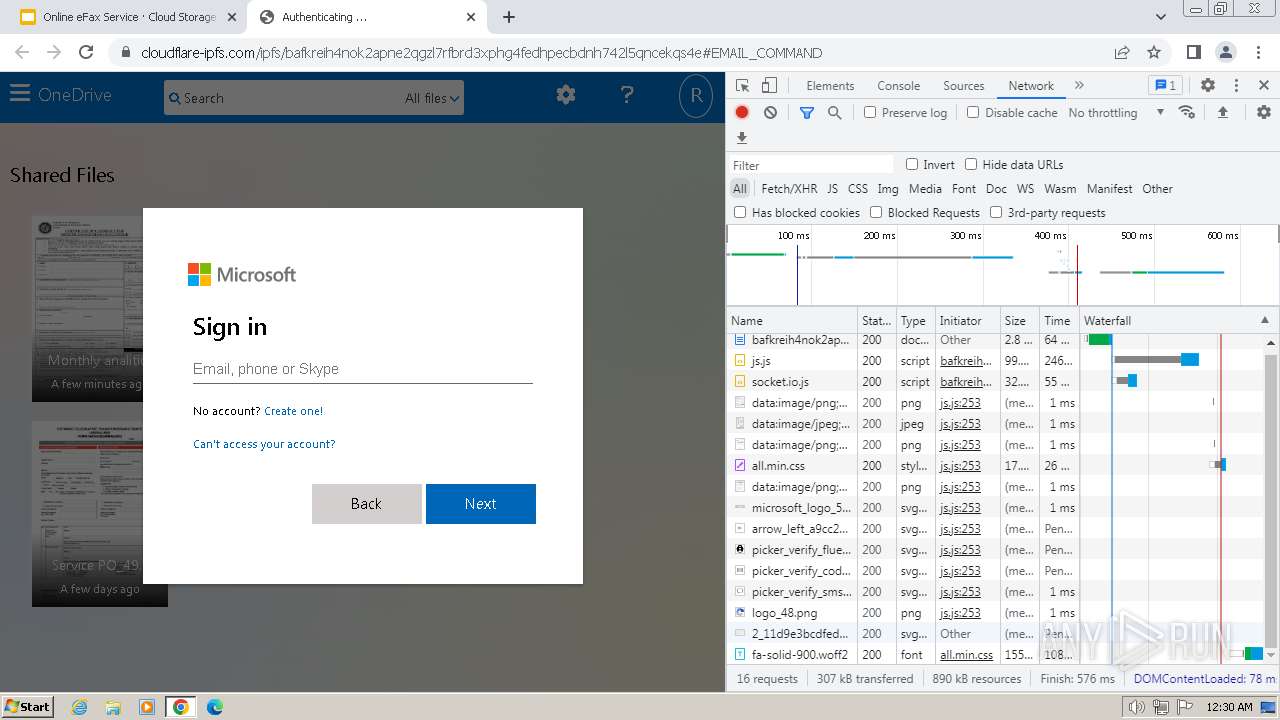Enable Preserve log checkbox
Image resolution: width=1280 pixels, height=720 pixels.
[870, 112]
